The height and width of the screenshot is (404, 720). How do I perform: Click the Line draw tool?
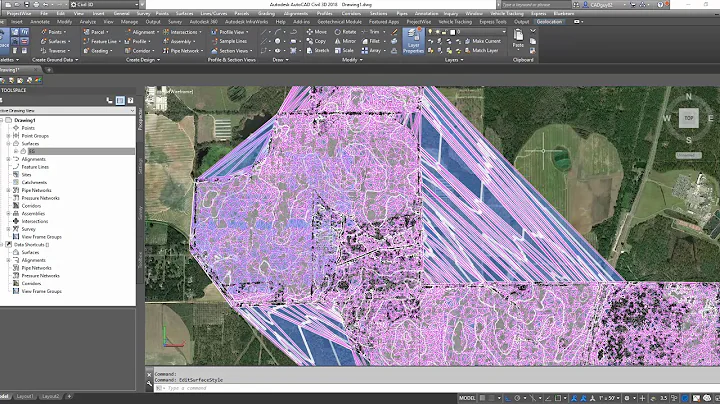tap(264, 32)
